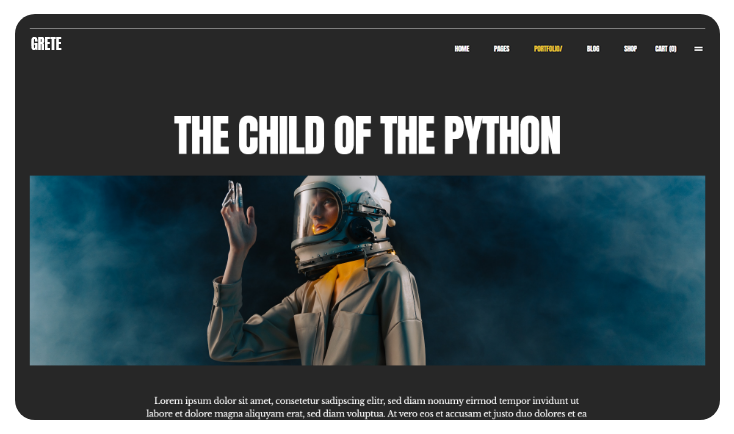The width and height of the screenshot is (734, 434).
Task: Open the Cart (0) link
Action: coord(665,48)
